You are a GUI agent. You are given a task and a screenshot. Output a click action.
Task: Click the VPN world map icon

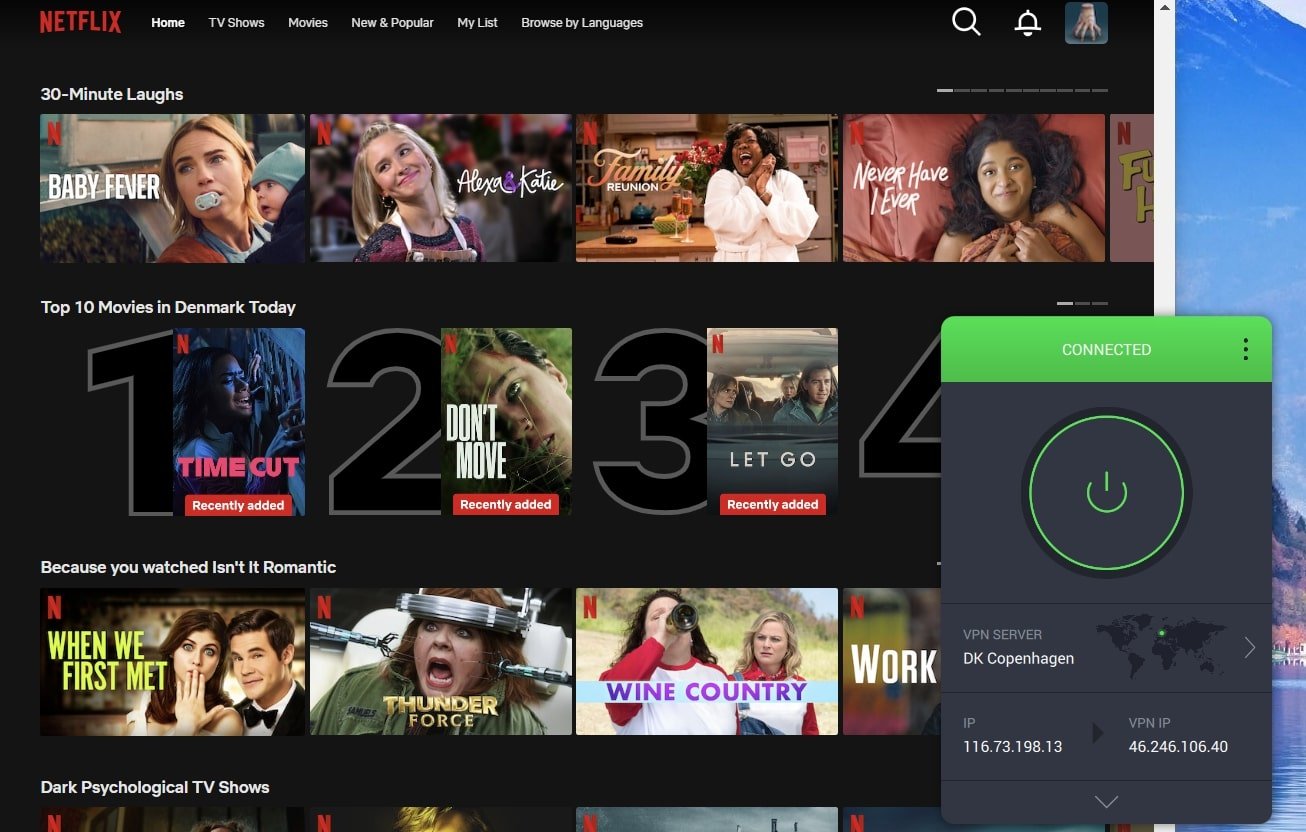[1161, 646]
